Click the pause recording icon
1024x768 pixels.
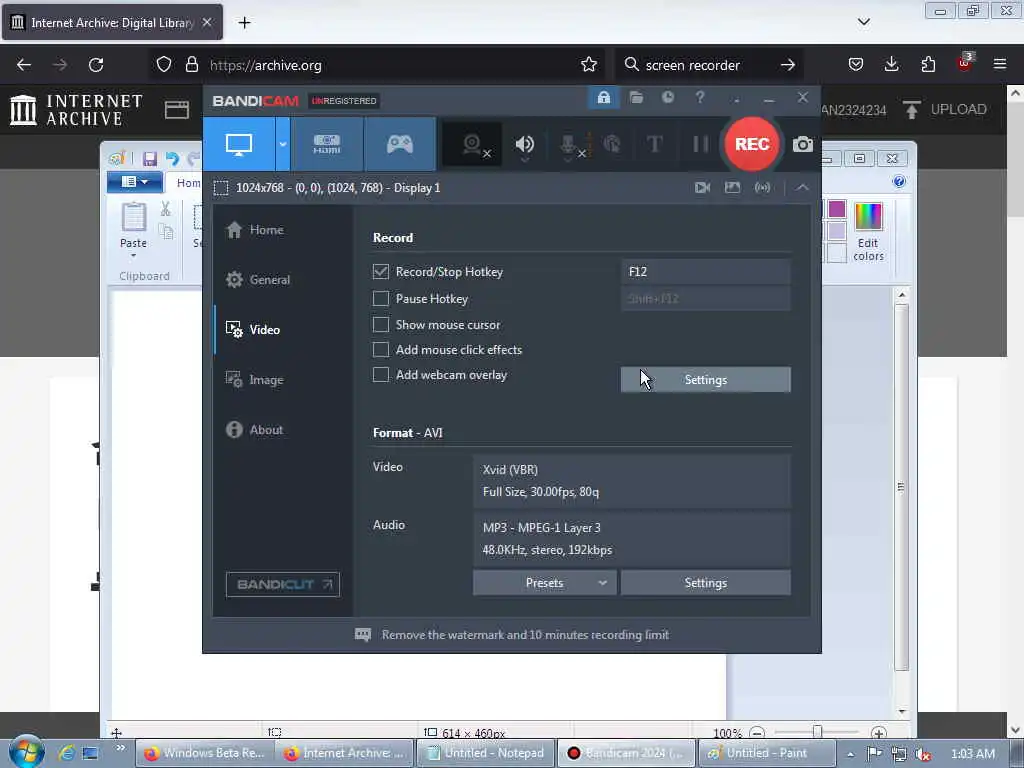click(x=700, y=144)
